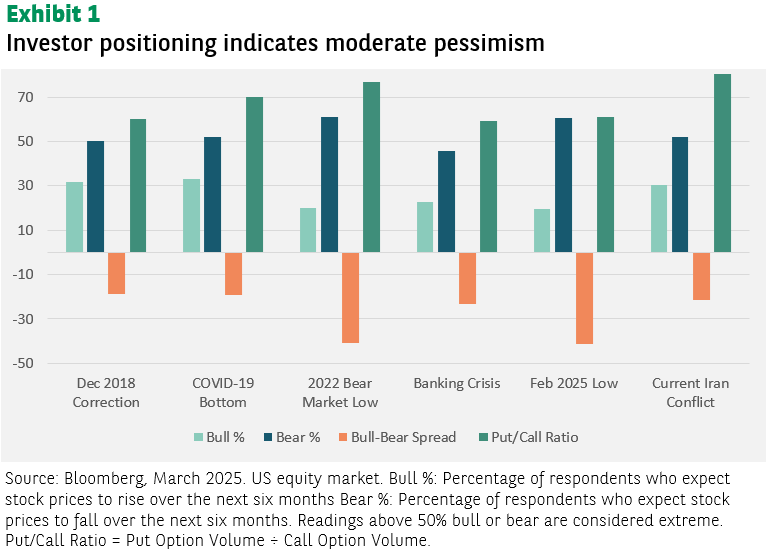Select the Bull % bar for COVID-19 Bottom
The height and width of the screenshot is (550, 766).
(x=191, y=216)
